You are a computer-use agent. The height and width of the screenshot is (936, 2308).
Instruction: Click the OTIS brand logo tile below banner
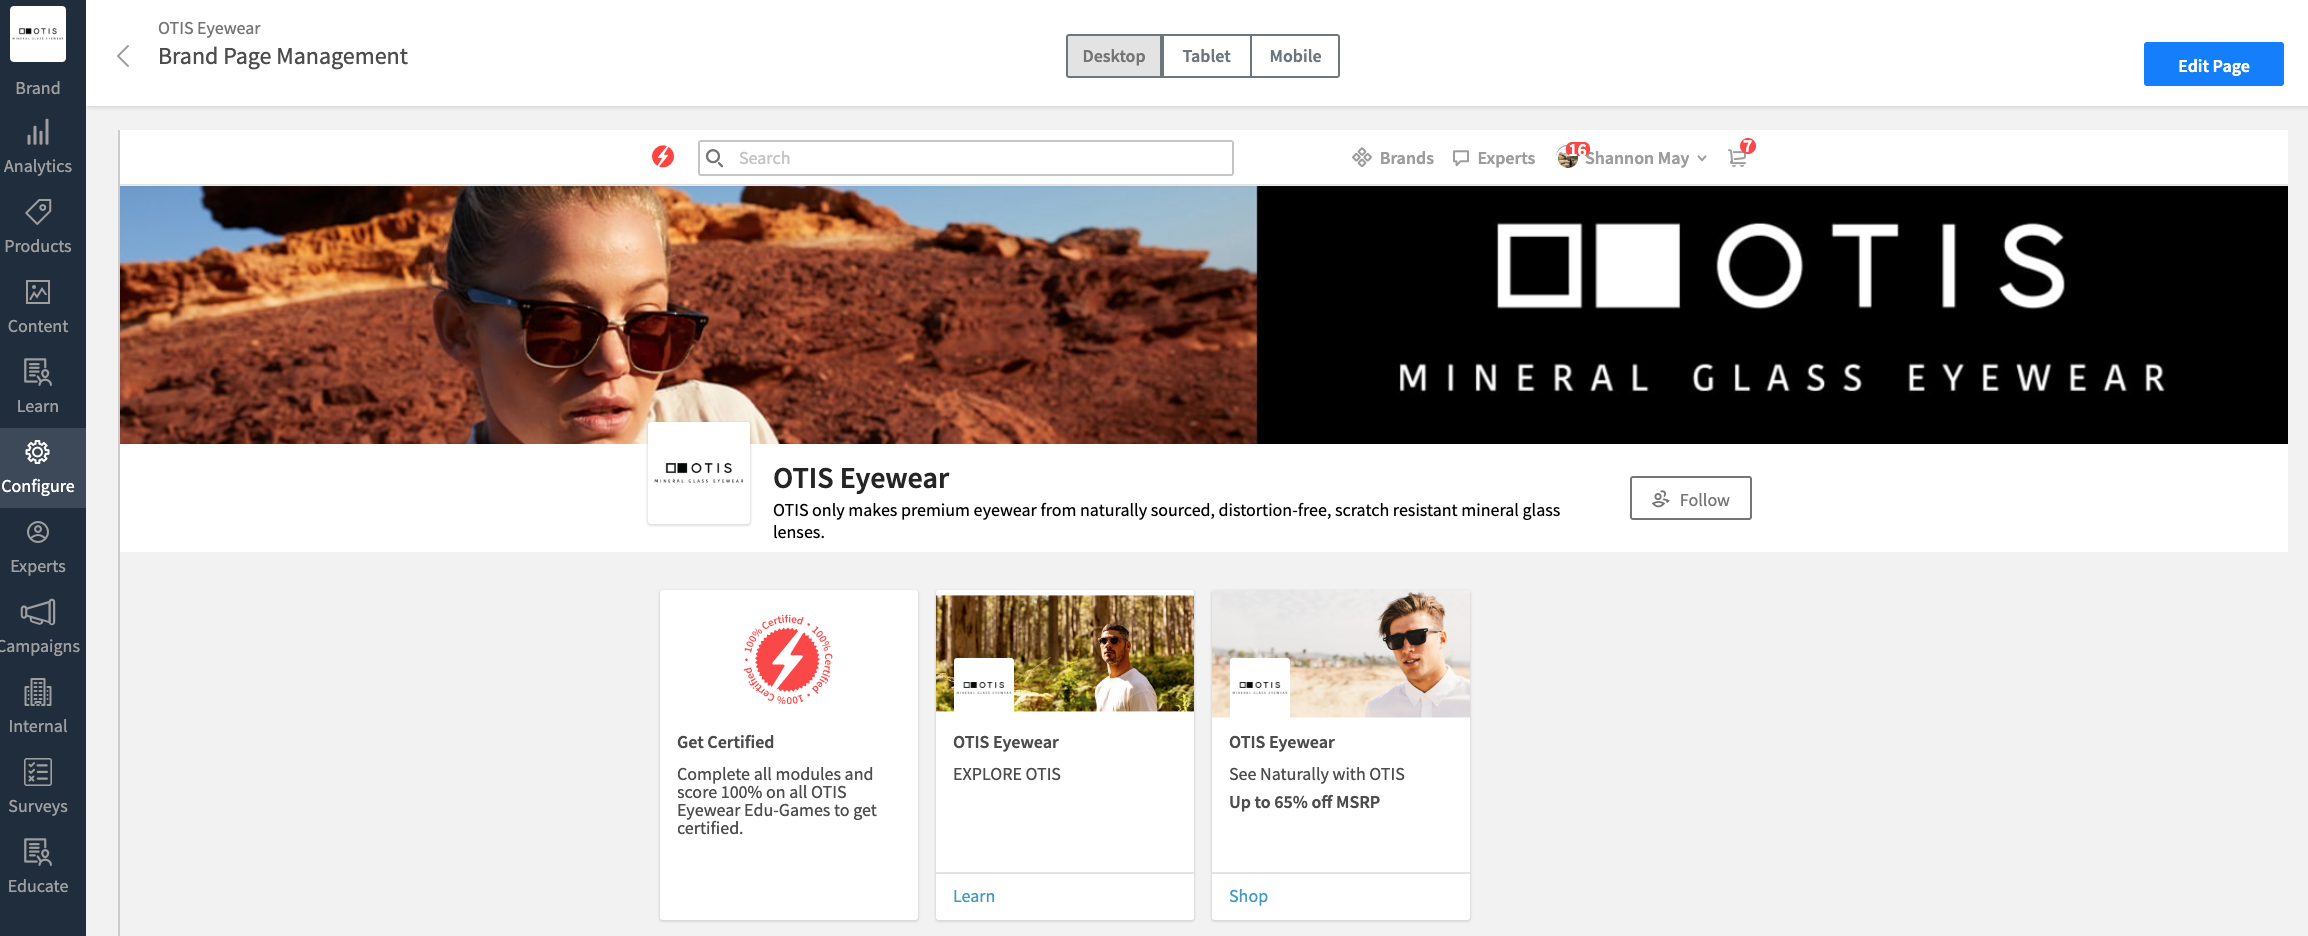(x=699, y=472)
